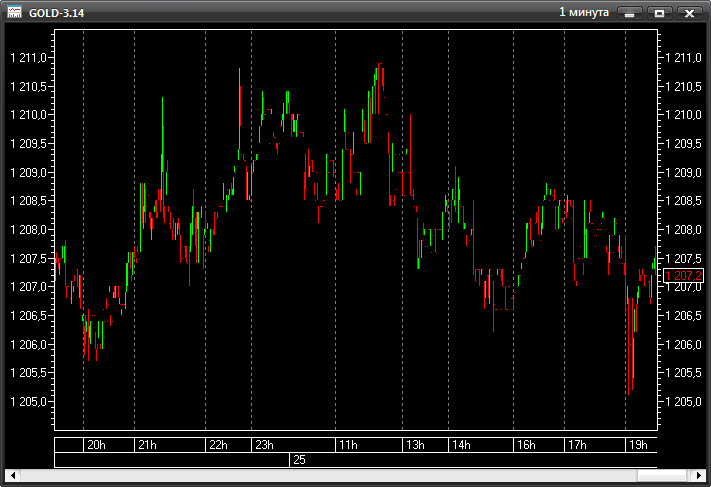Click the left axis price 1 208,0
Screen dimensions: 711x487
click(x=29, y=229)
